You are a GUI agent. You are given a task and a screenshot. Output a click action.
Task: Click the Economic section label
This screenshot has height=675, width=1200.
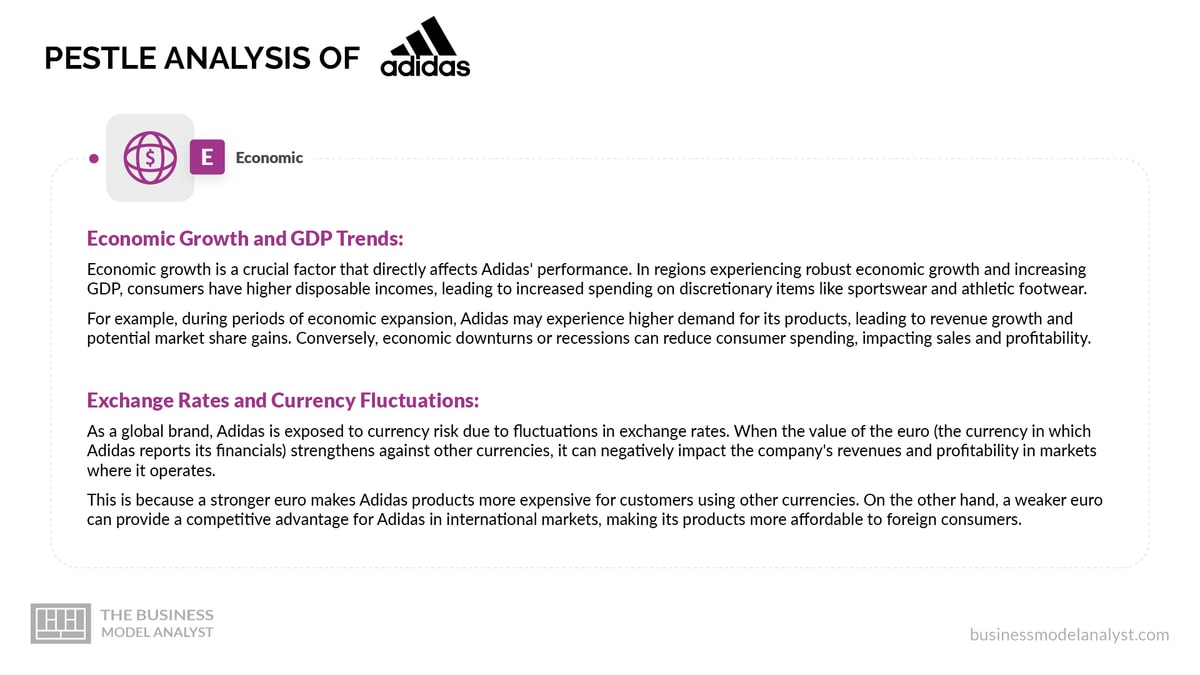pos(269,157)
